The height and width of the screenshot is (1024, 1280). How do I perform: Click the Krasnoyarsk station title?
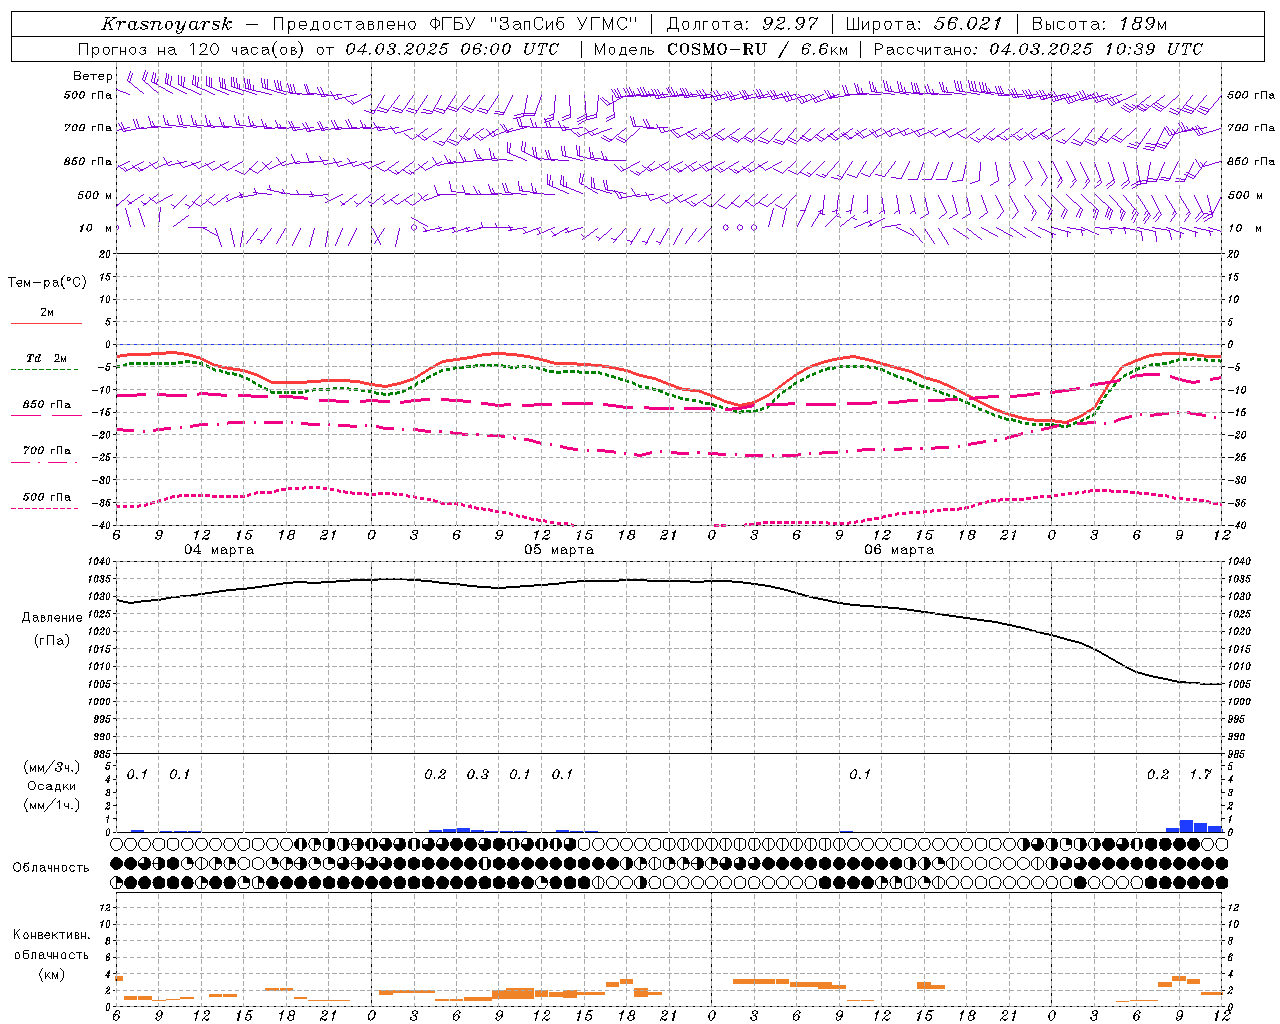pos(166,24)
